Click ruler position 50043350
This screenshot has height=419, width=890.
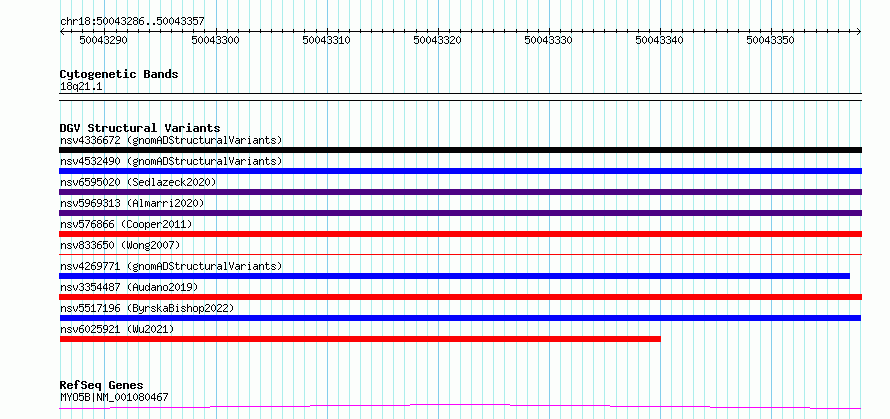click(x=770, y=40)
